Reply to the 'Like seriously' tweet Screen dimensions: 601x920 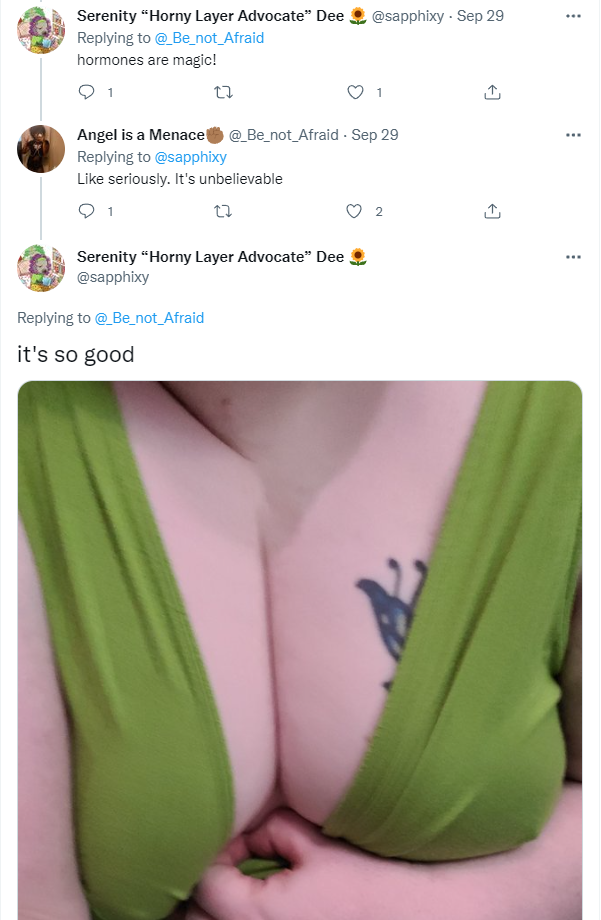click(x=87, y=211)
